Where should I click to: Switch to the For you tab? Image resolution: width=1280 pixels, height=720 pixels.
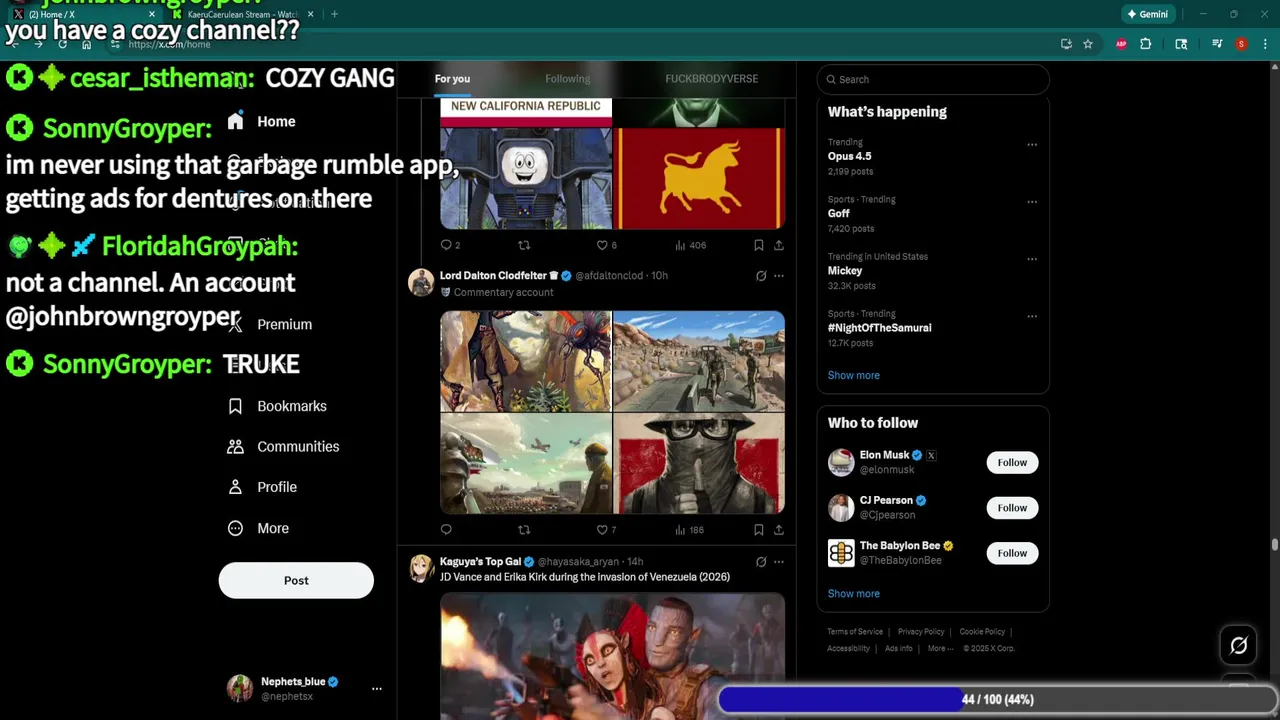(x=452, y=78)
